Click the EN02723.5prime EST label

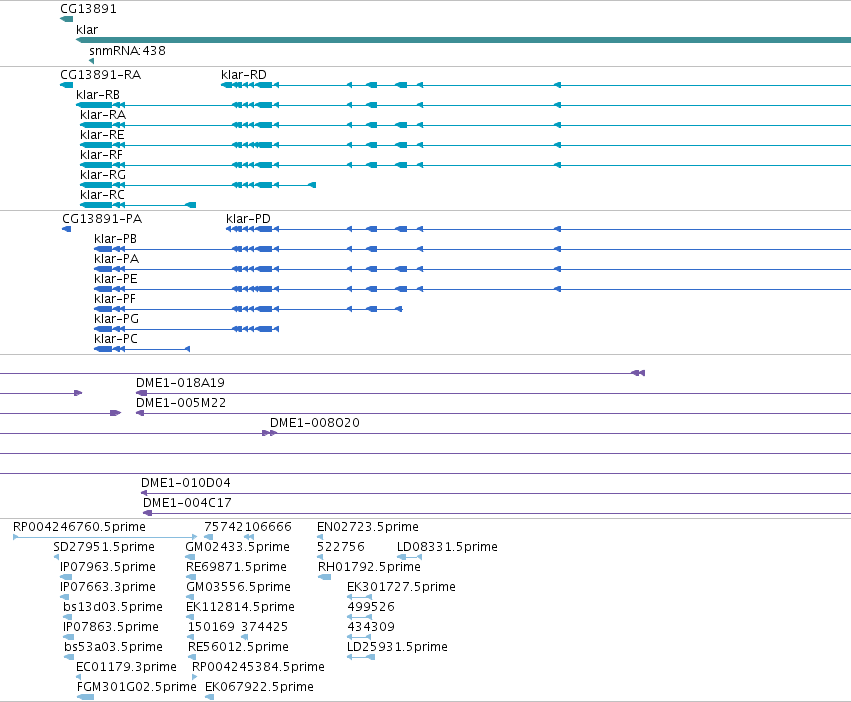pyautogui.click(x=367, y=527)
